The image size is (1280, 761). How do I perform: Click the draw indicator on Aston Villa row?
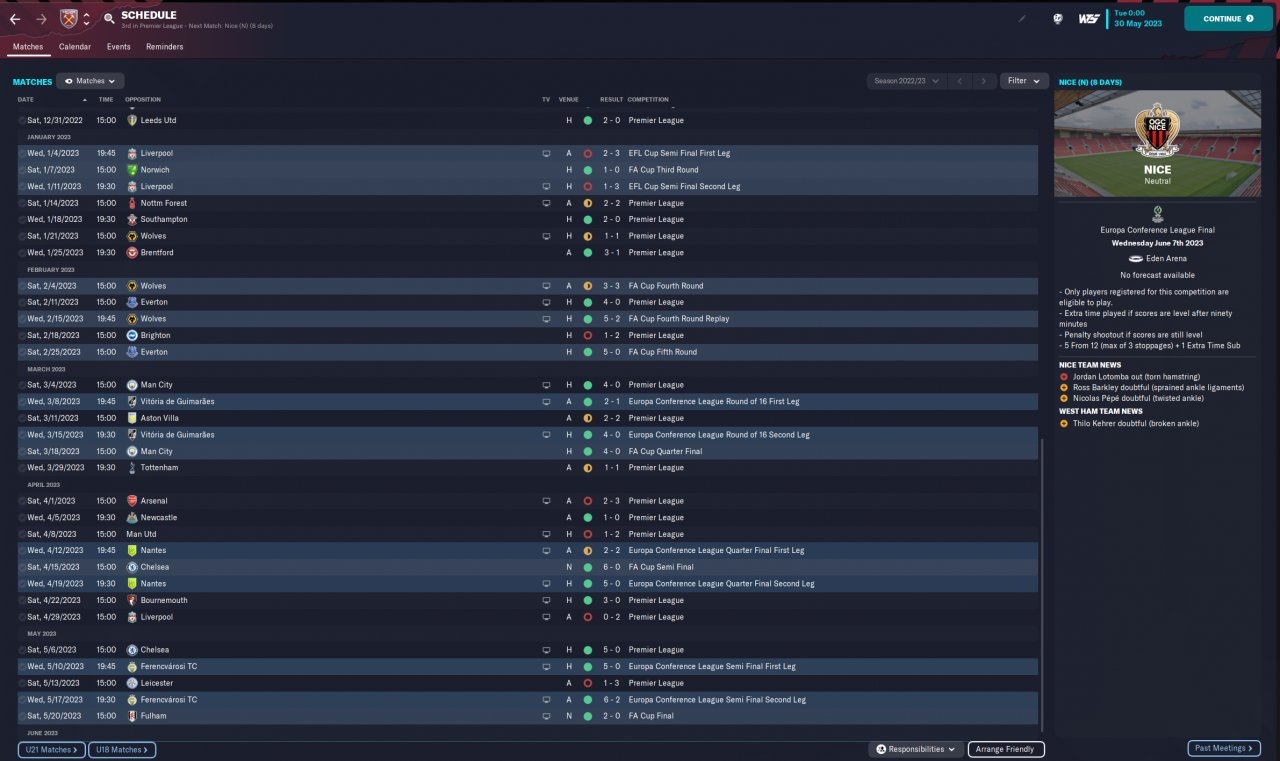click(x=587, y=418)
